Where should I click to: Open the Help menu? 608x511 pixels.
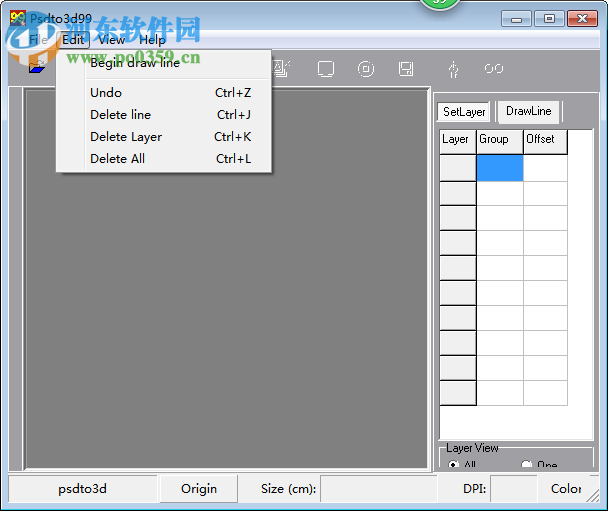tap(152, 40)
